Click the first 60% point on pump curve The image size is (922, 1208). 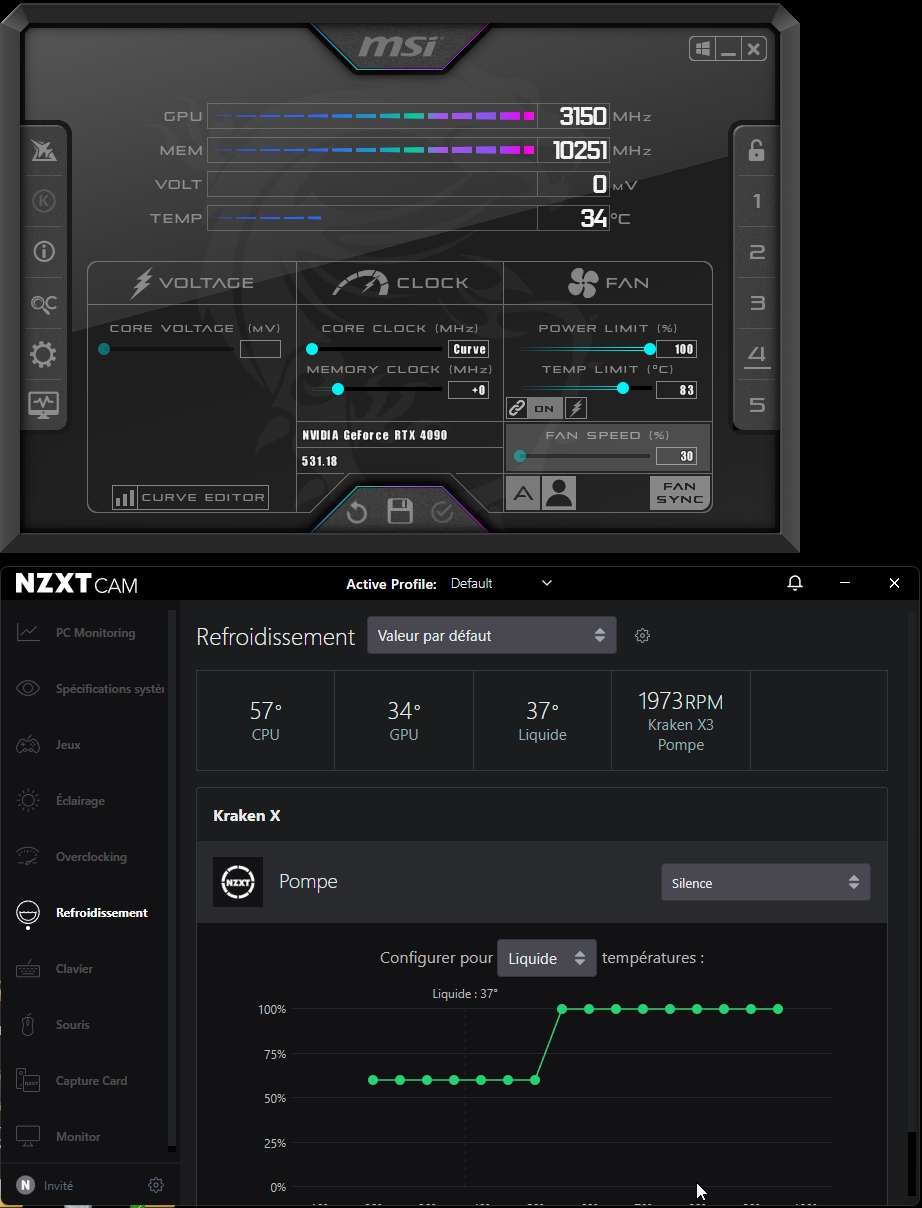click(x=373, y=1080)
